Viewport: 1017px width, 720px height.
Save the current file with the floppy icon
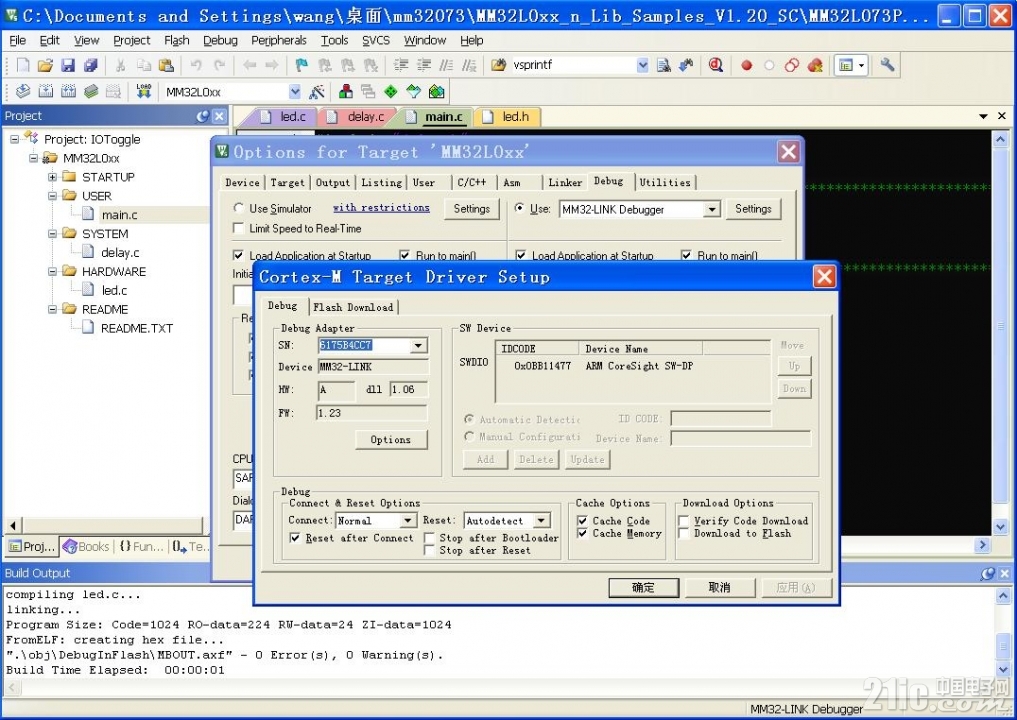67,65
